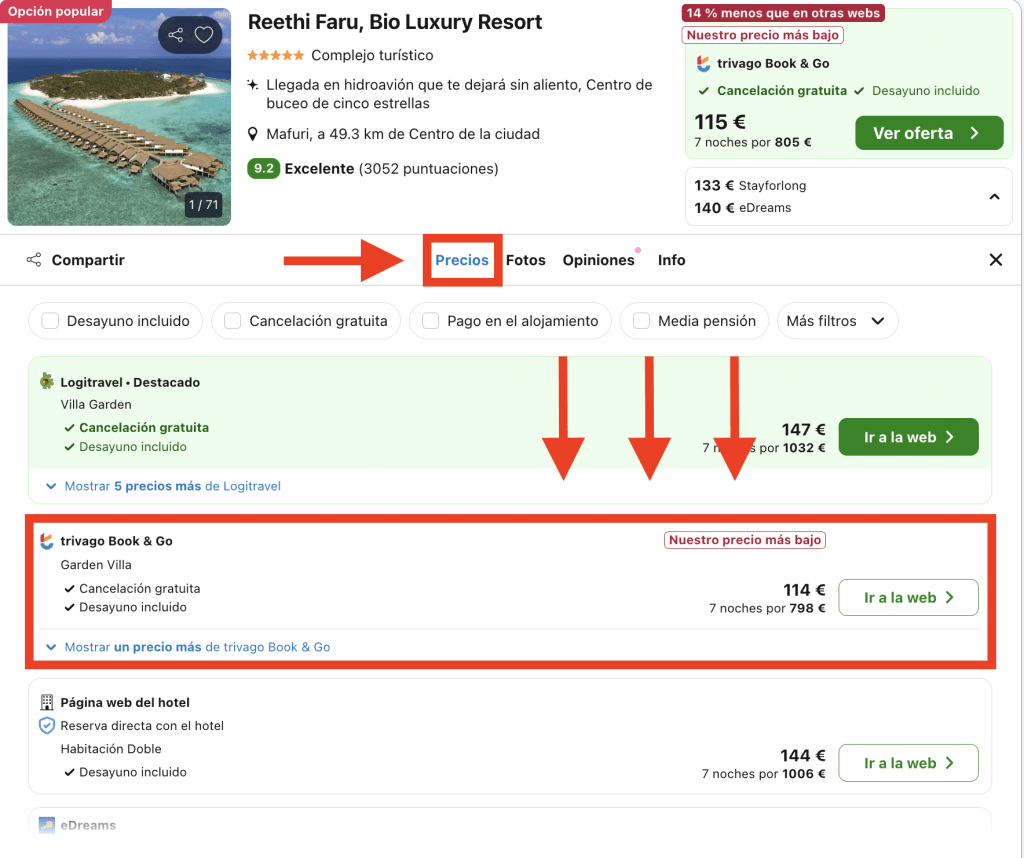
Task: Tick the Media pensión filter checkbox
Action: coord(641,321)
